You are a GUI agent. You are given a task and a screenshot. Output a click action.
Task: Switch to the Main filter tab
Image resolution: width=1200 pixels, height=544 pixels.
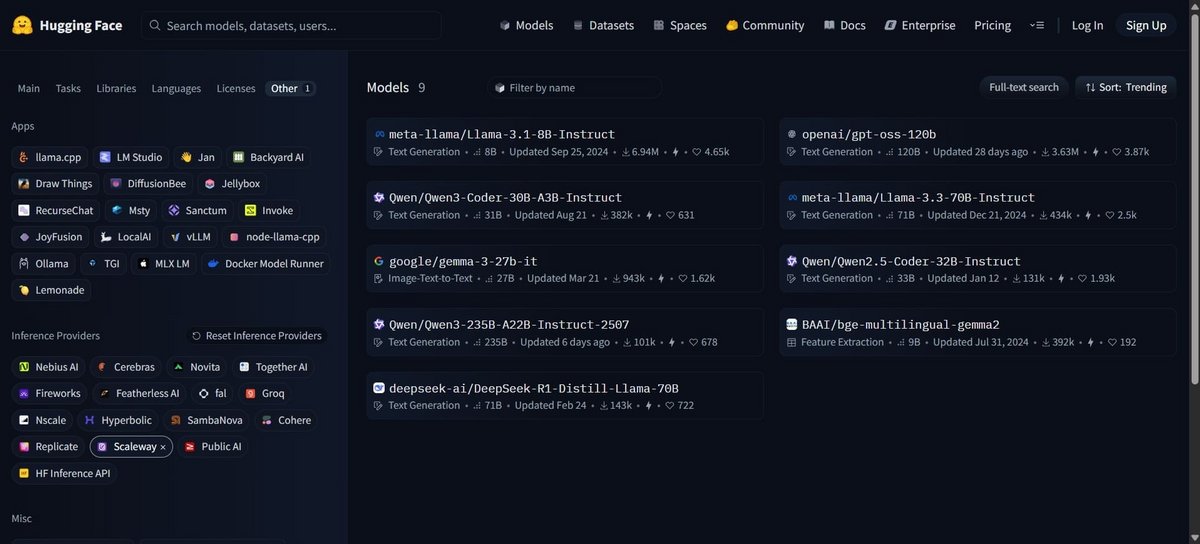29,88
